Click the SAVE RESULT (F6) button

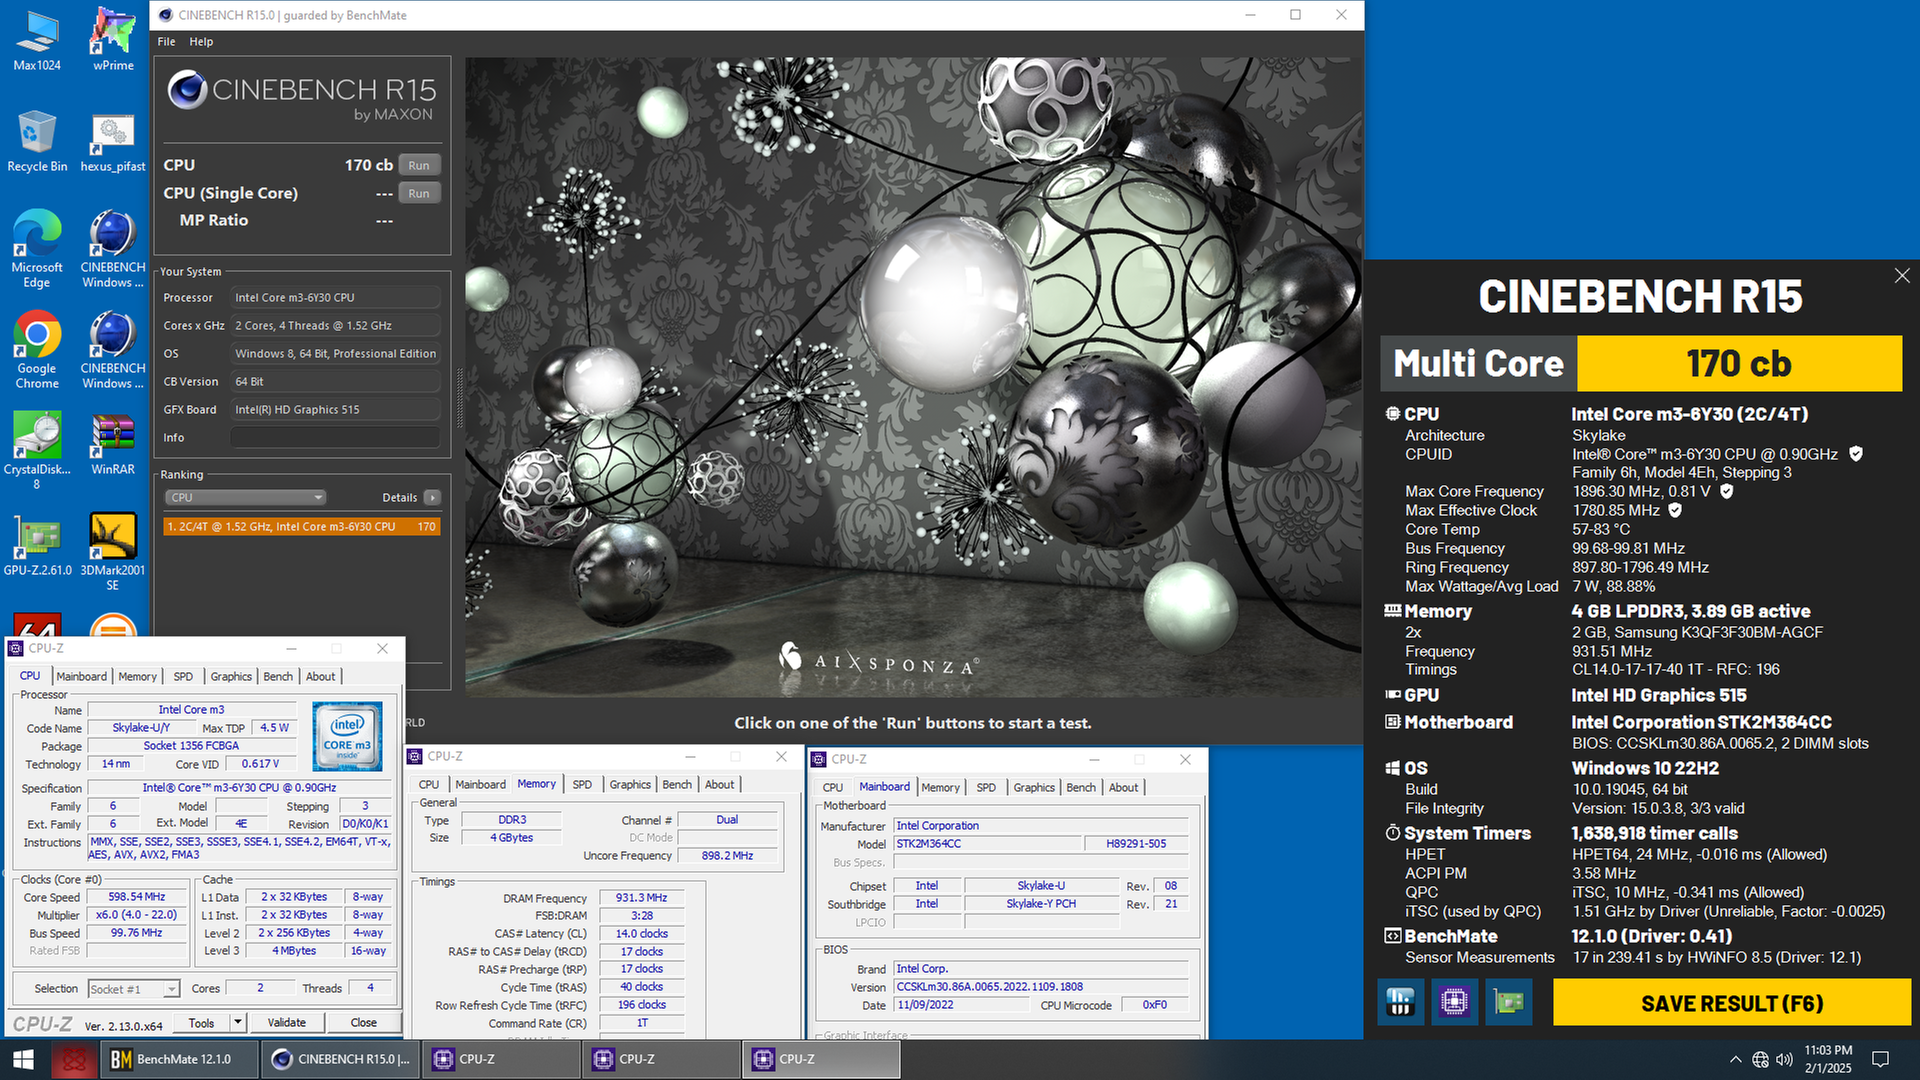coord(1732,1002)
